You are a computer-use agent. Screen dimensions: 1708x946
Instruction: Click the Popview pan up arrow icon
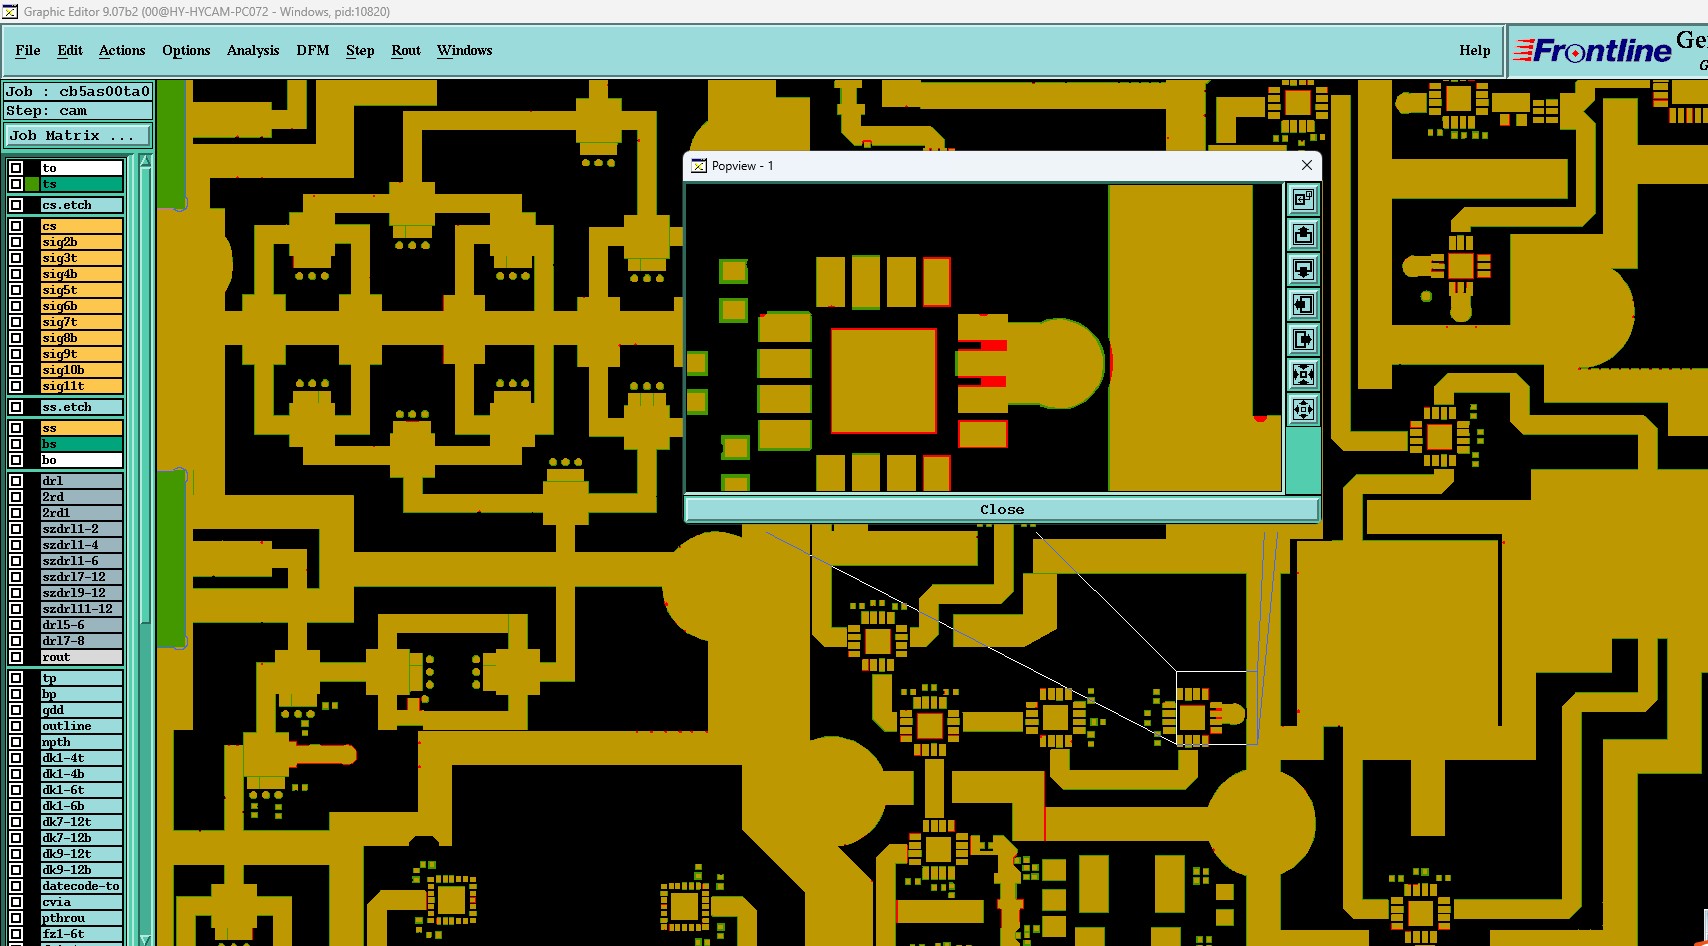point(1303,234)
